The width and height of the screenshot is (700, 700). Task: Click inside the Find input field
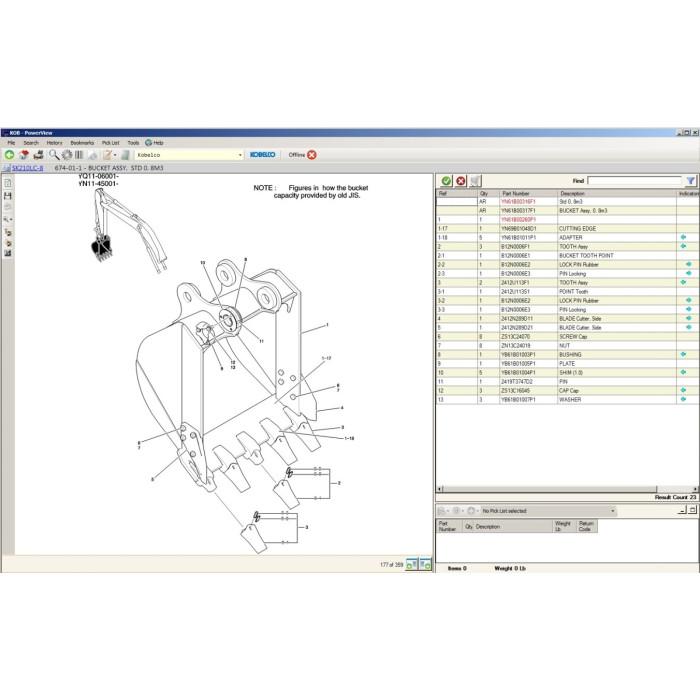point(634,180)
